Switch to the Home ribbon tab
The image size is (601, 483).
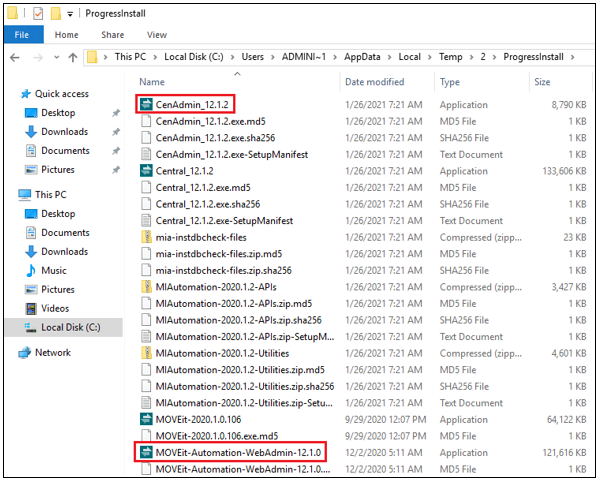66,35
